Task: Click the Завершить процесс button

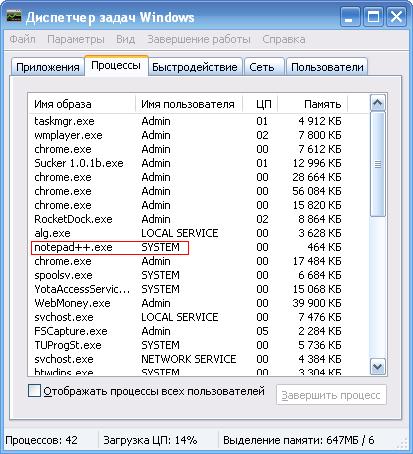Action: pos(331,395)
